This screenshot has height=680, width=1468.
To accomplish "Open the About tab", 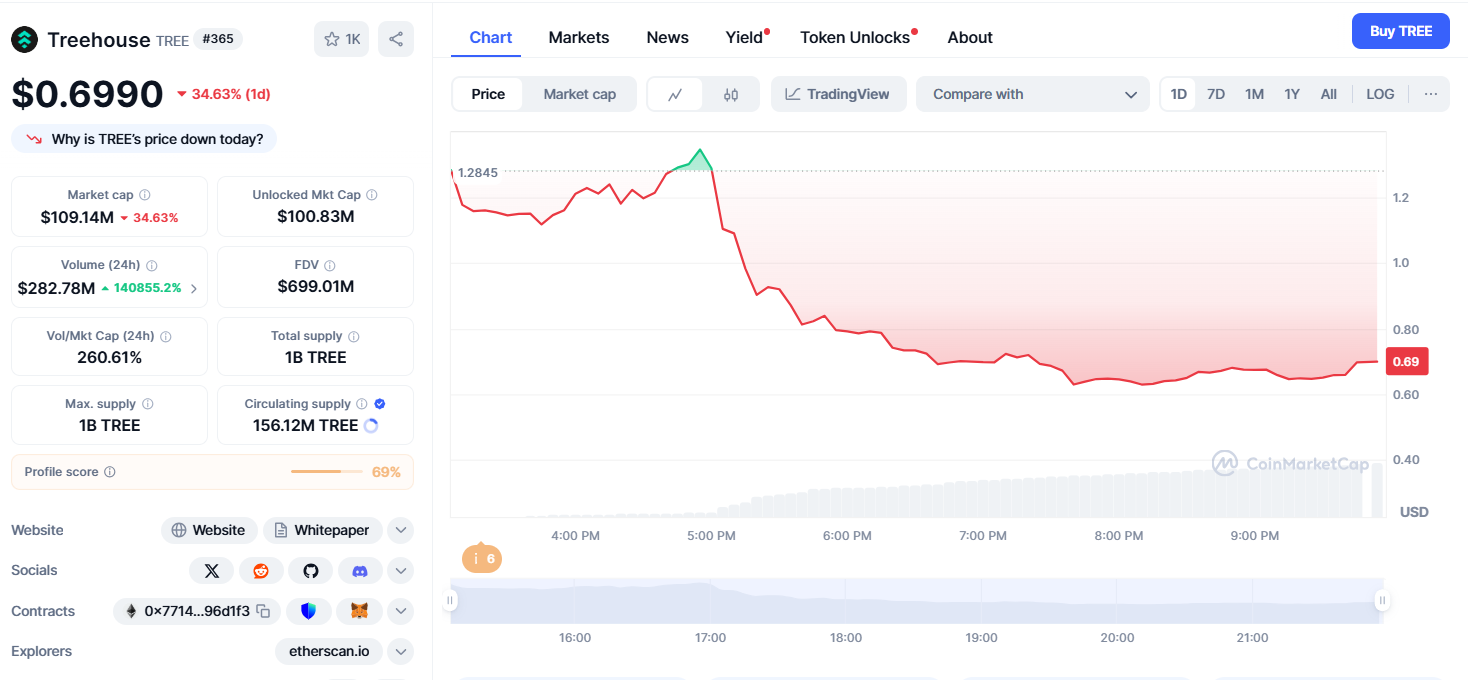I will 970,37.
